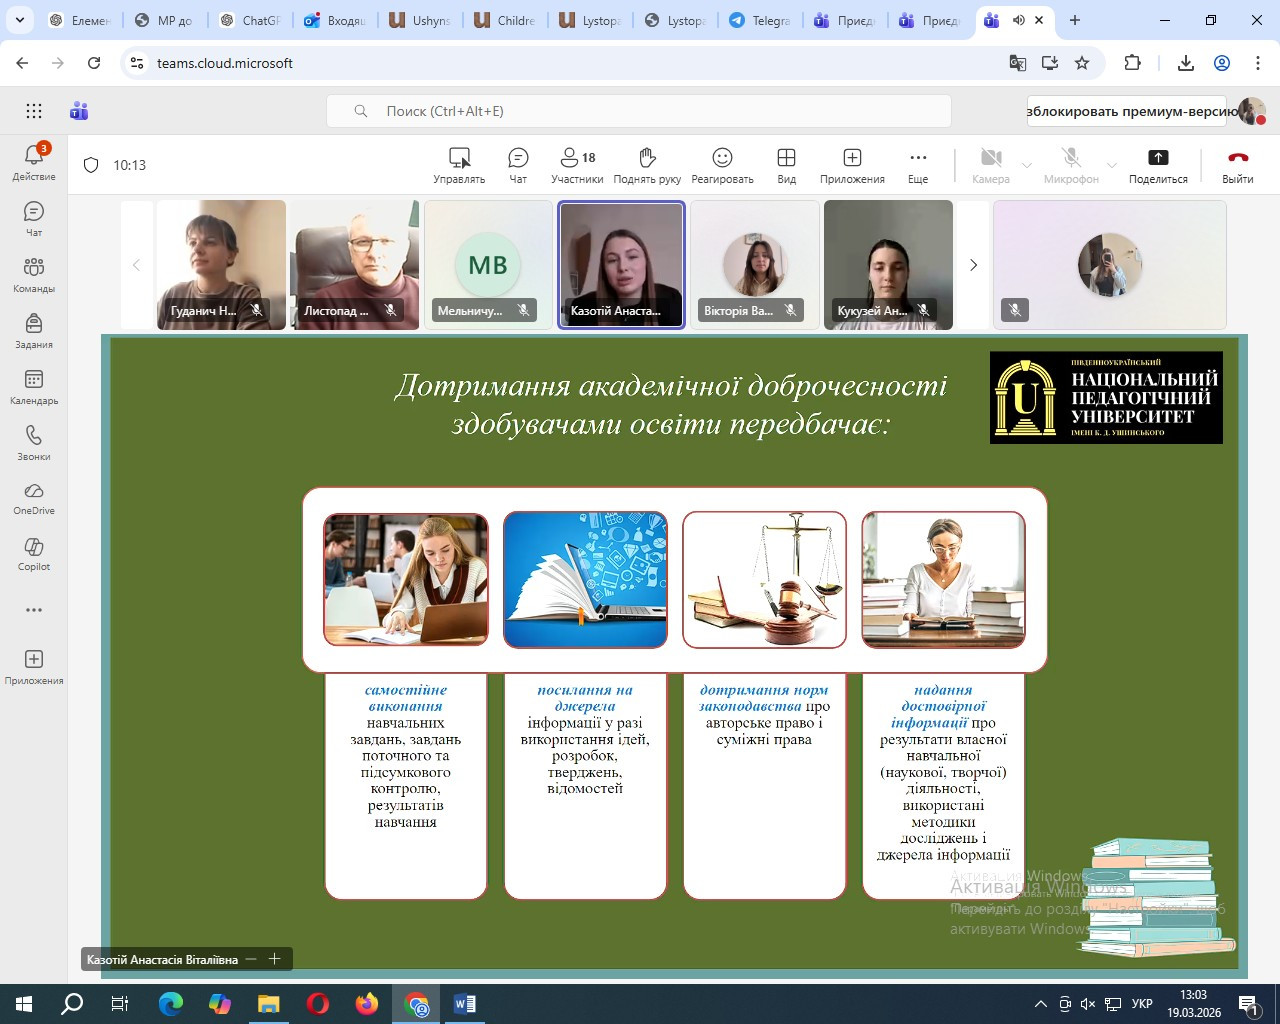The image size is (1280, 1024).
Task: Open the meeting Chat panel
Action: coord(518,165)
